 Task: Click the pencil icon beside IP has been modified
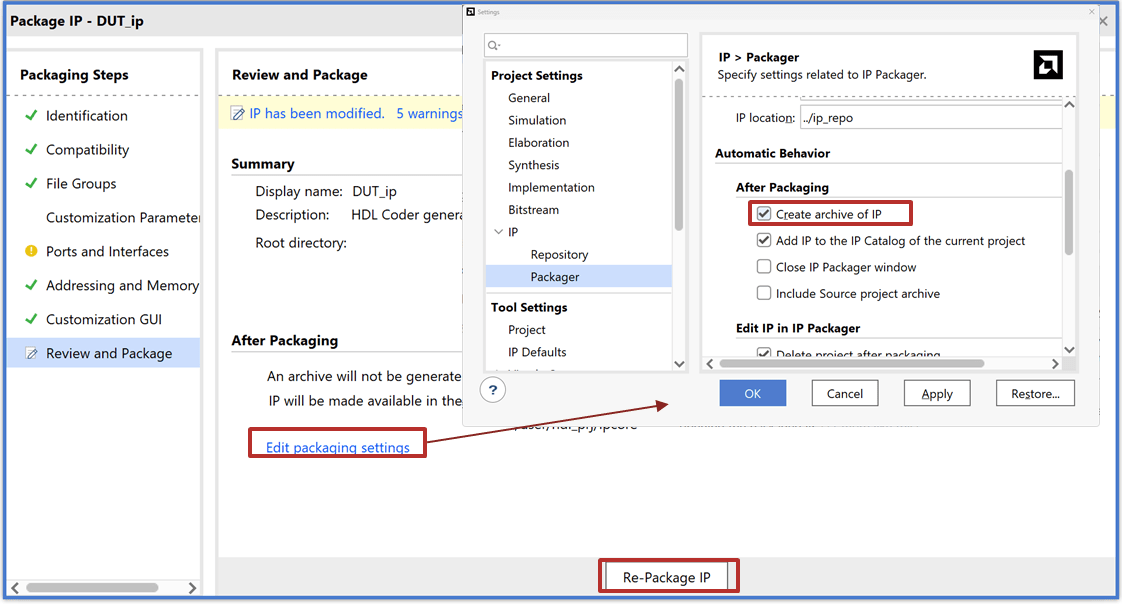[x=238, y=114]
